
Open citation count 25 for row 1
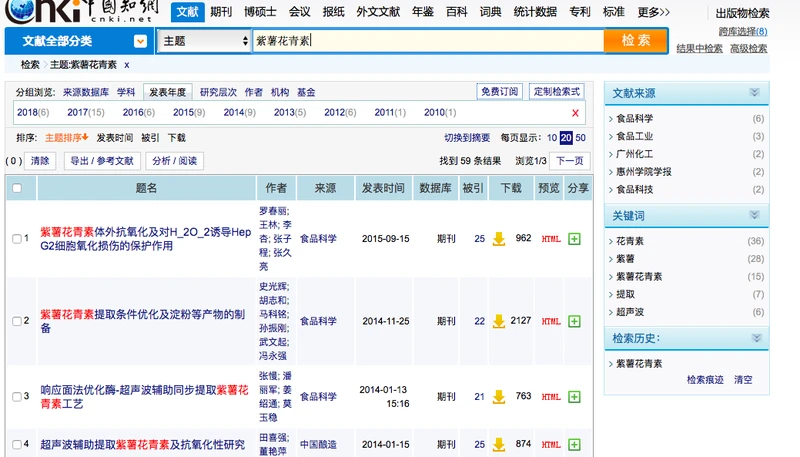pos(480,239)
